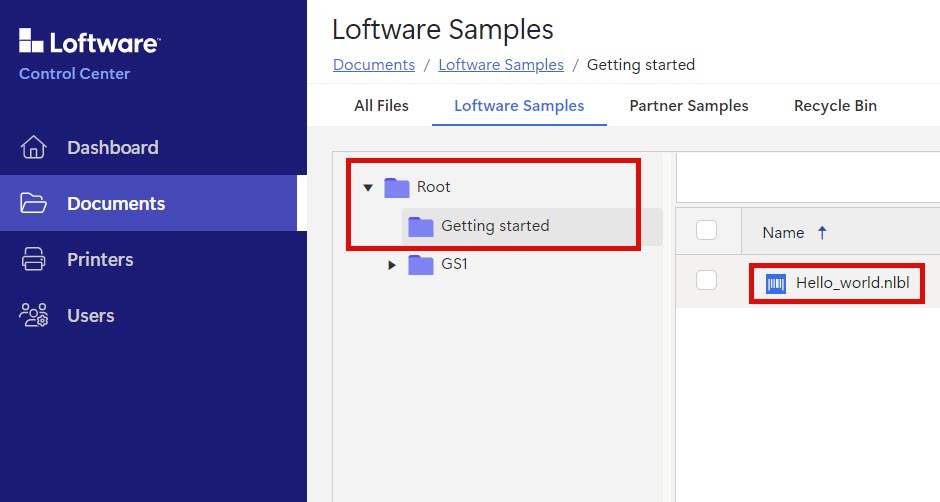The width and height of the screenshot is (940, 502).
Task: Switch to the All Files tab
Action: 381,105
